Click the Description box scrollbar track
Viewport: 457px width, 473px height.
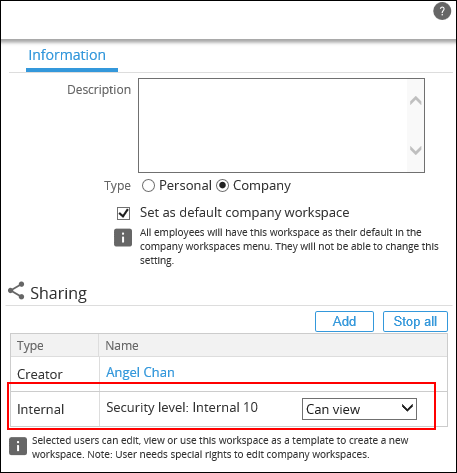(x=415, y=126)
